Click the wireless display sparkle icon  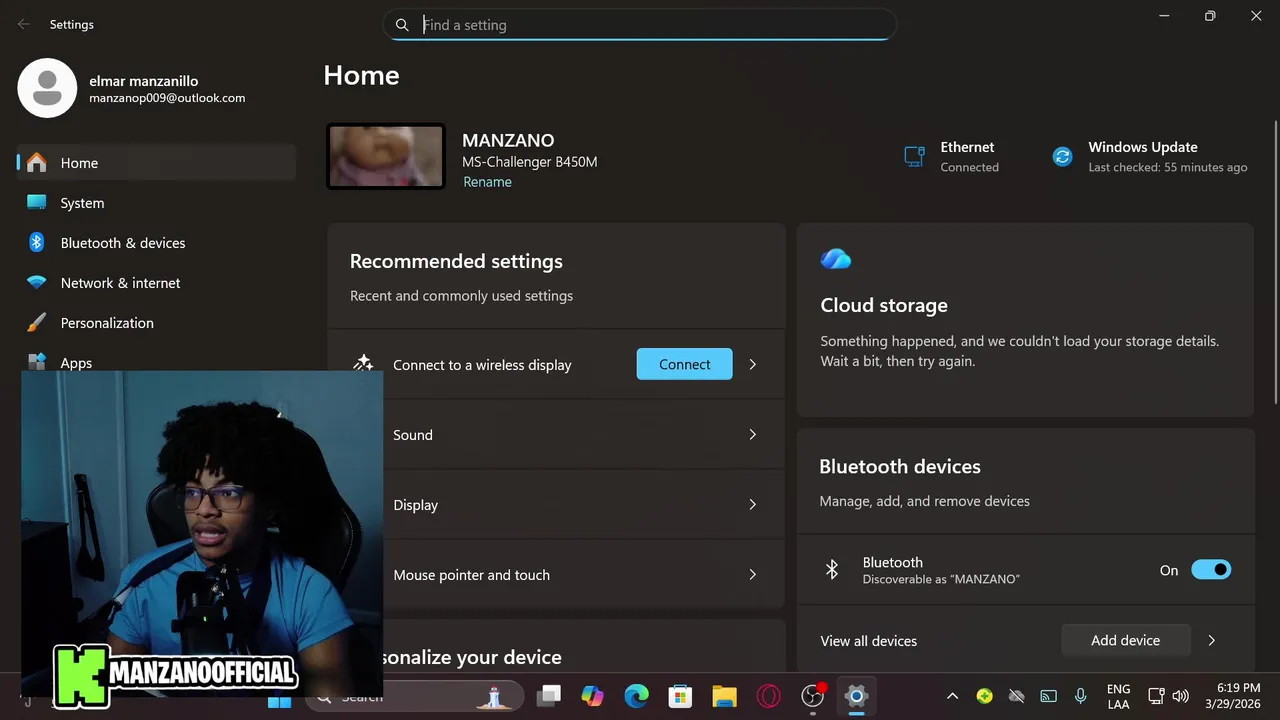363,364
